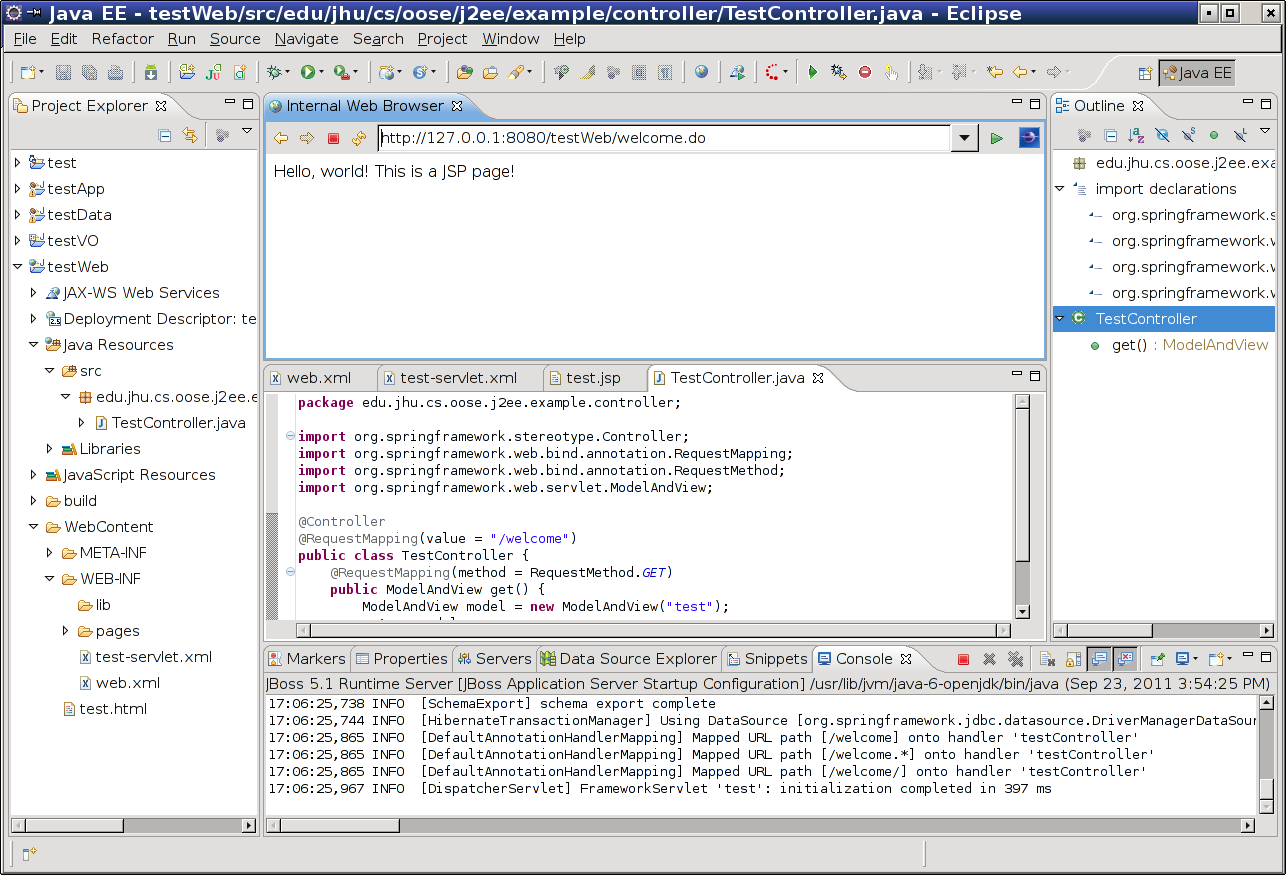Click the browser Back arrow icon
The width and height of the screenshot is (1286, 875).
[281, 138]
